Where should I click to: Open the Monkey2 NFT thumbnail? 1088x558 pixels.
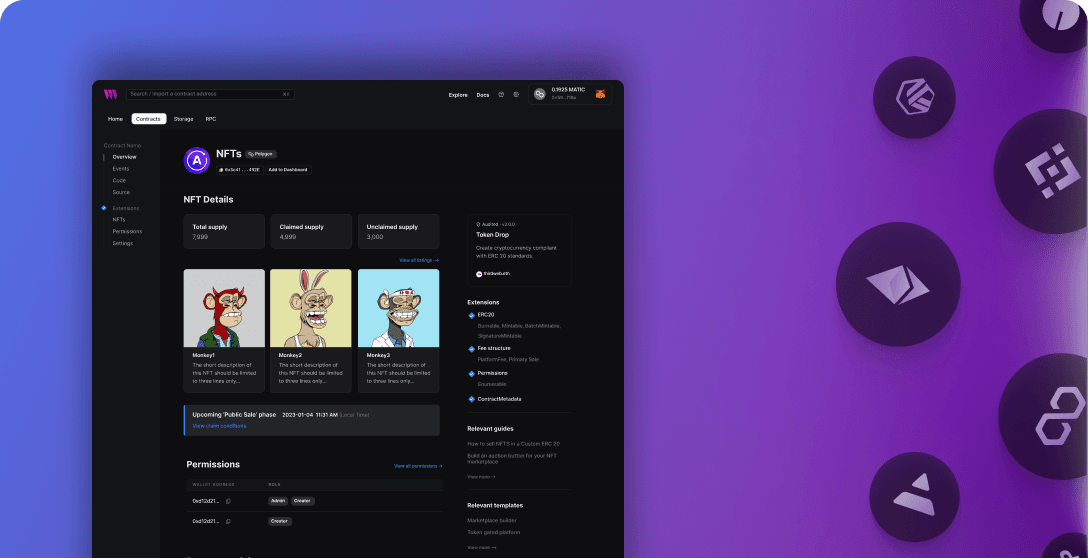(x=311, y=308)
